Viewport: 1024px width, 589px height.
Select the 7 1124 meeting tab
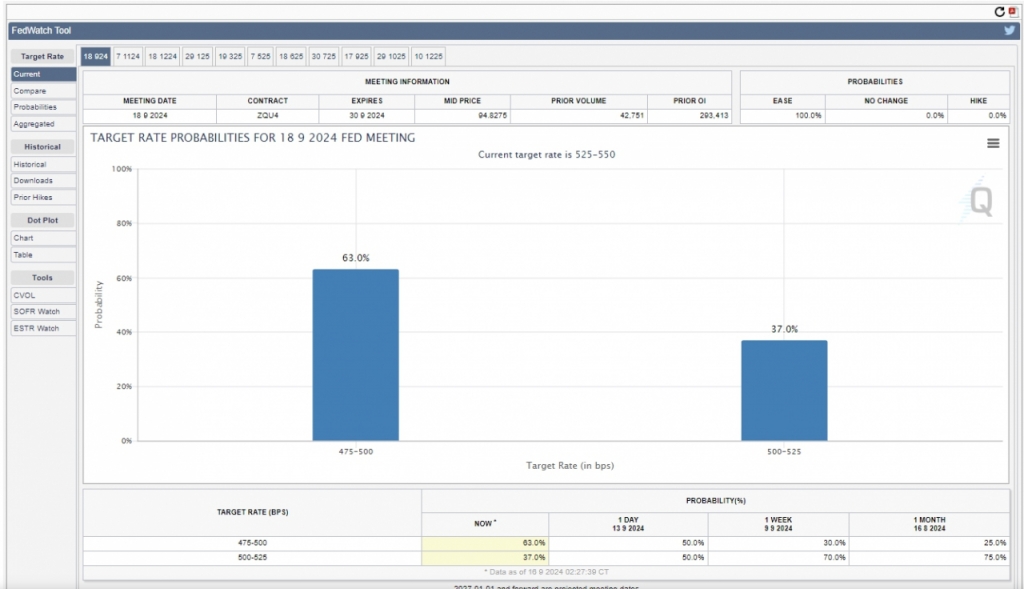coord(128,57)
